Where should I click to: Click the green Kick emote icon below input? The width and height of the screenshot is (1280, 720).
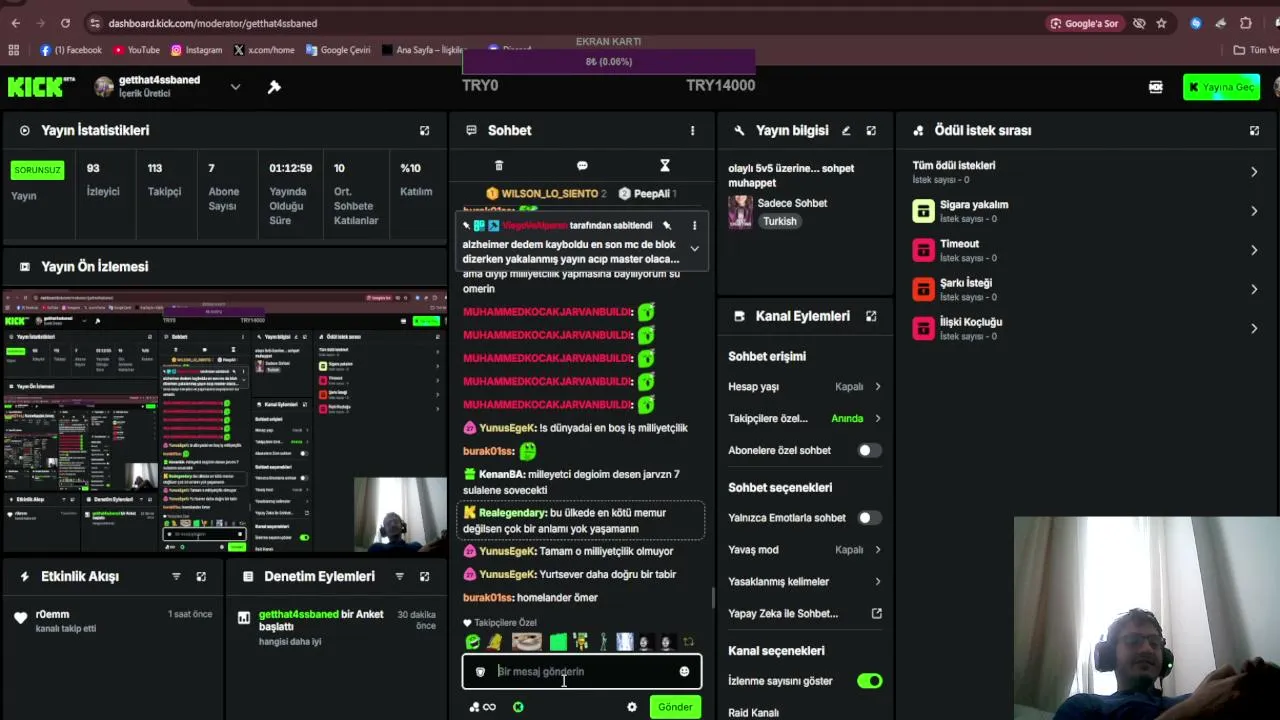[x=518, y=707]
